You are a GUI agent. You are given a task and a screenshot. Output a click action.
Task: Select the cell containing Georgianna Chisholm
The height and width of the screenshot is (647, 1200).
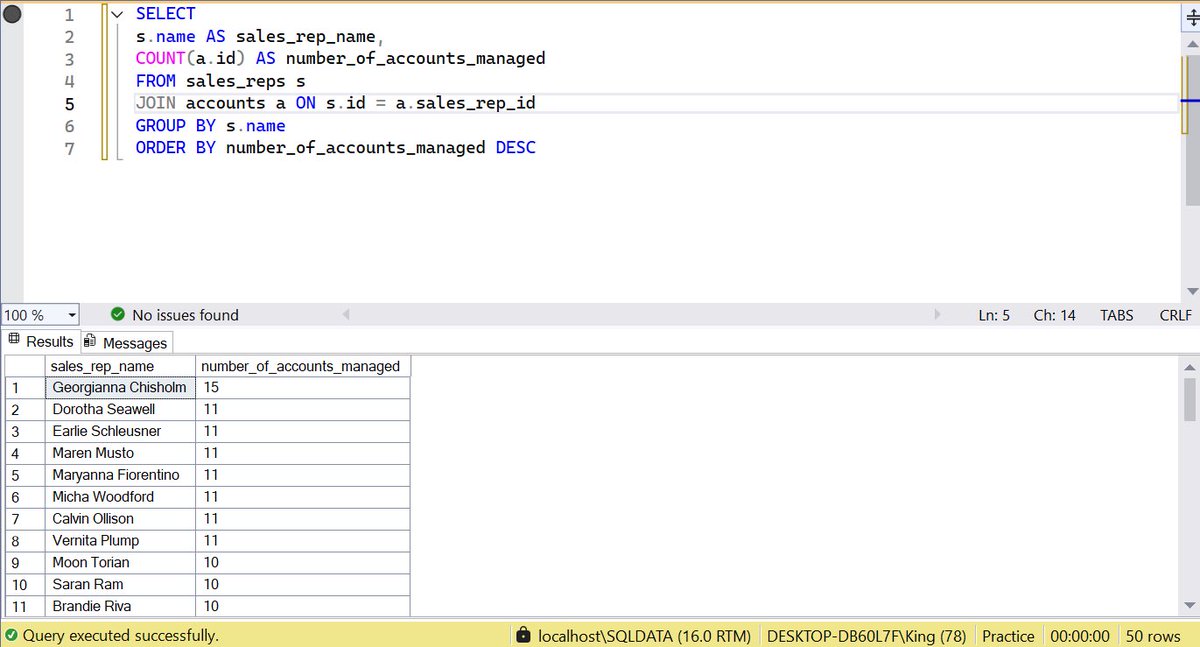pos(119,387)
